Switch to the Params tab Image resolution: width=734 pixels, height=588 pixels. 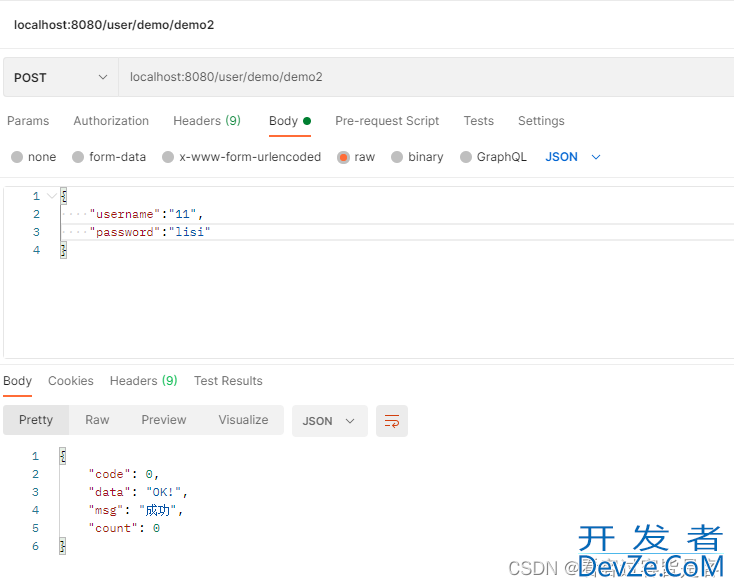click(x=28, y=121)
